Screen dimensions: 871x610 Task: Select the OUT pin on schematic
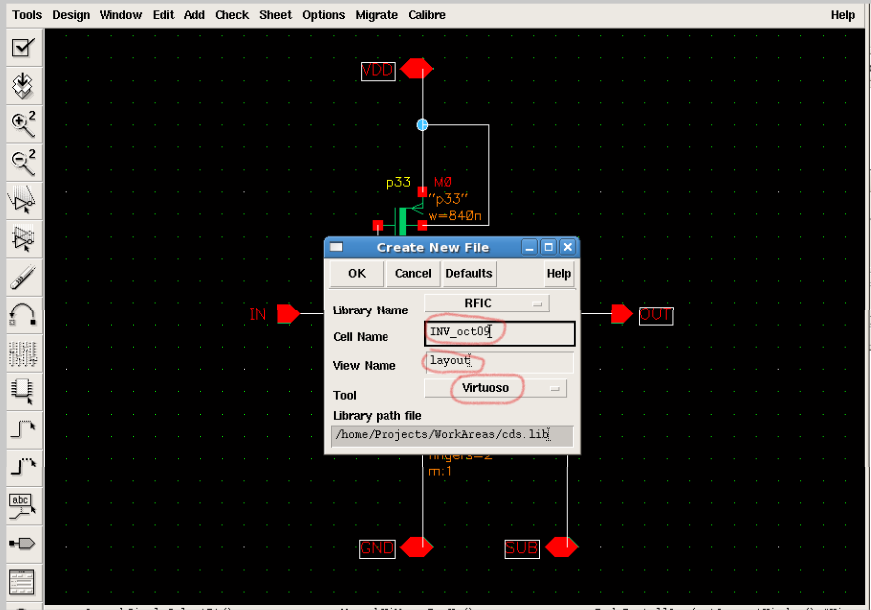tap(622, 314)
